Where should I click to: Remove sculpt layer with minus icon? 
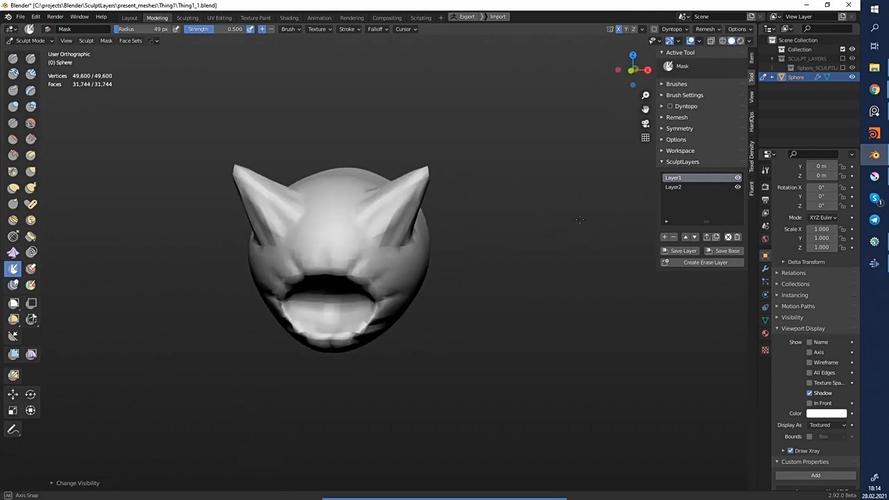point(673,237)
